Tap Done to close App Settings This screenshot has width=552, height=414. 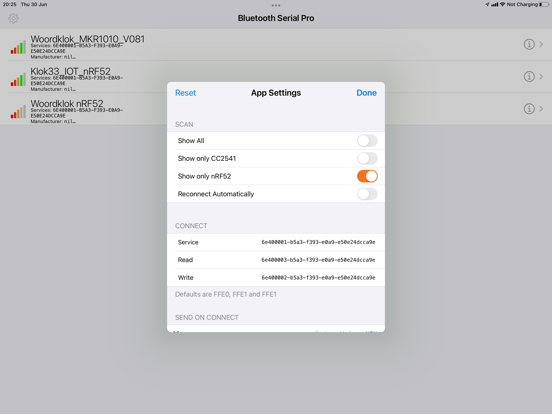[366, 93]
